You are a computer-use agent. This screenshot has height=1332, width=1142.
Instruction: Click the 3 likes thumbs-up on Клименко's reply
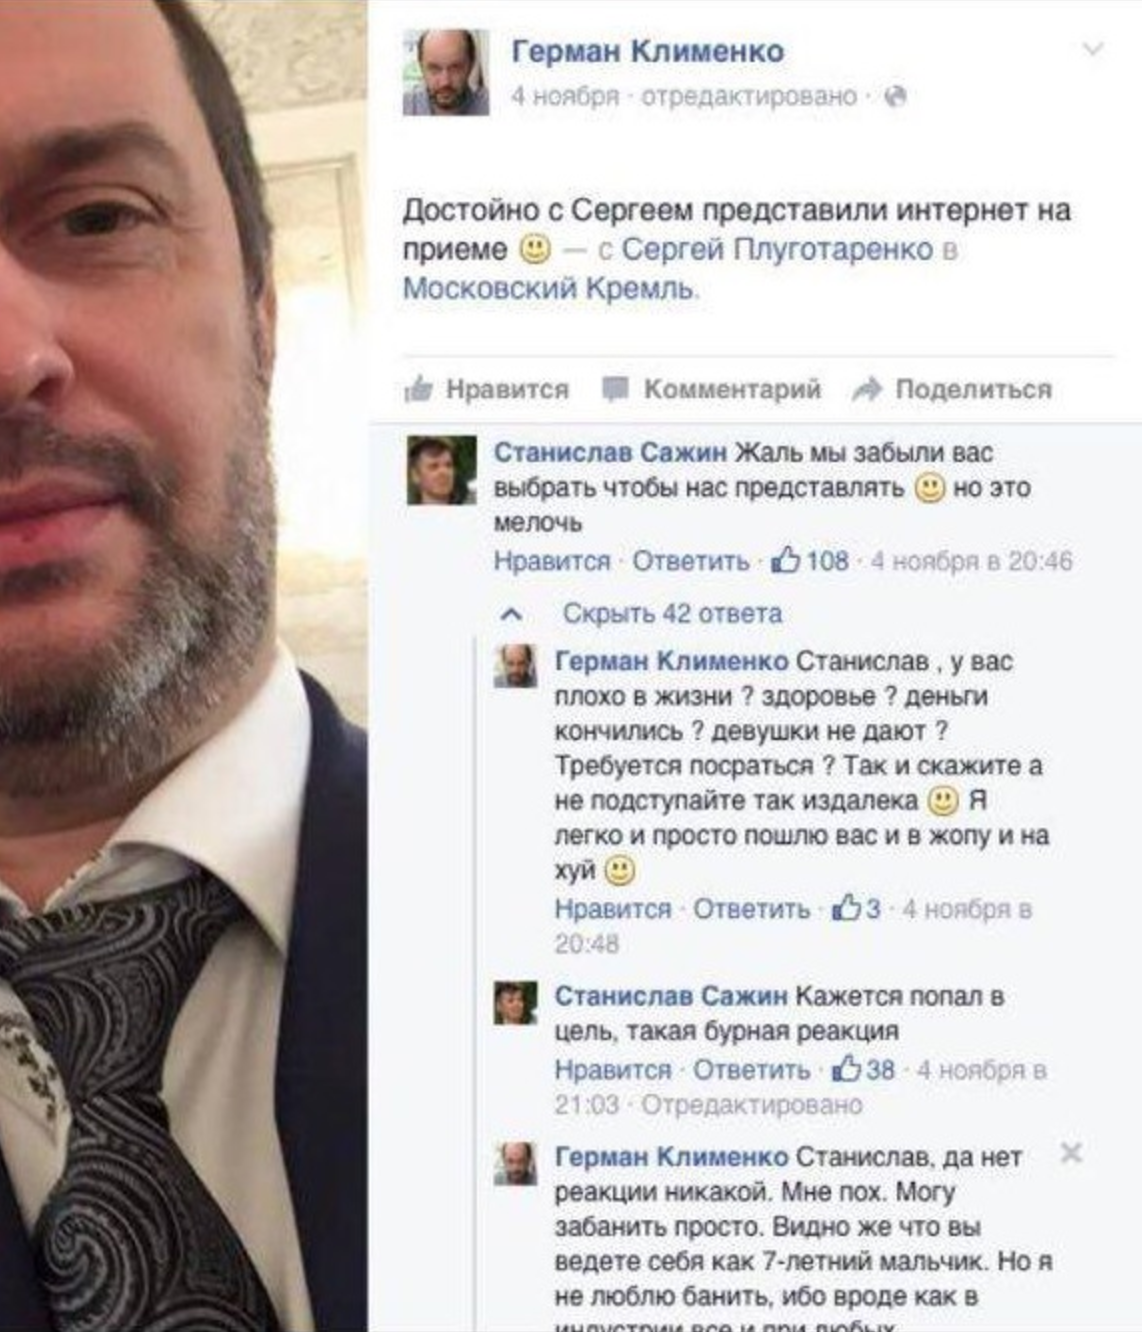click(857, 908)
